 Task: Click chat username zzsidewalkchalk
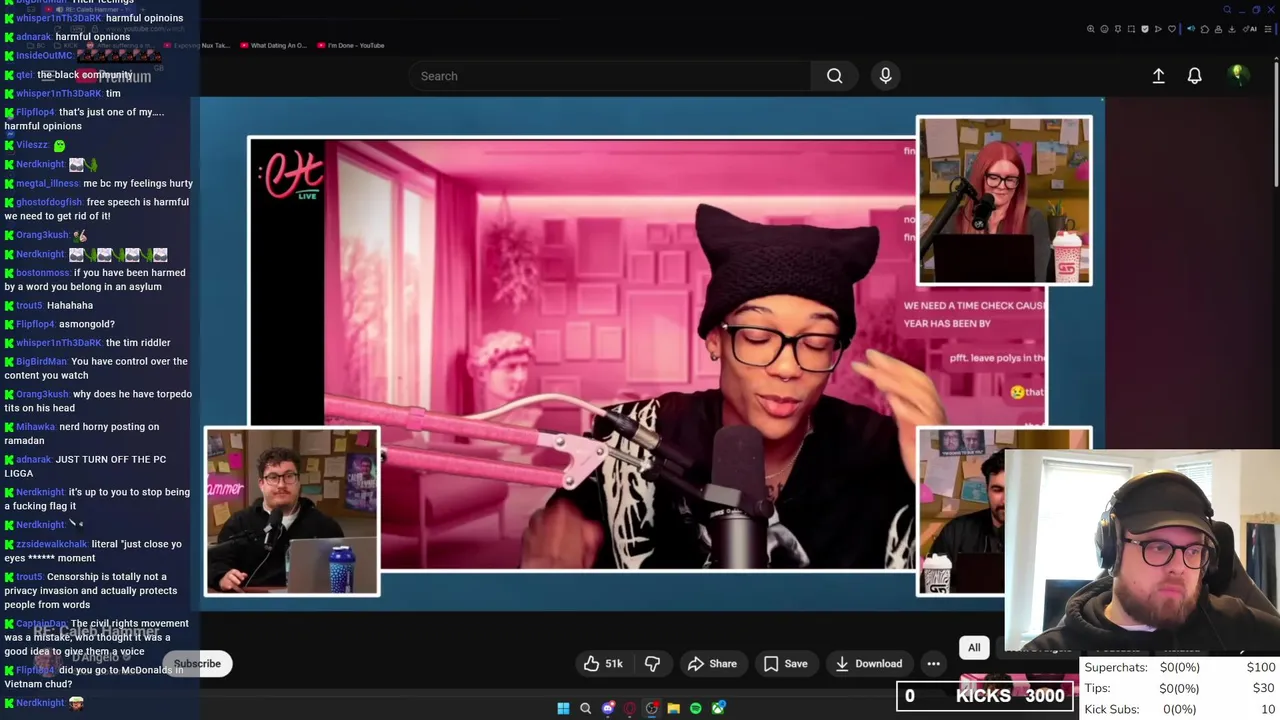tap(52, 544)
